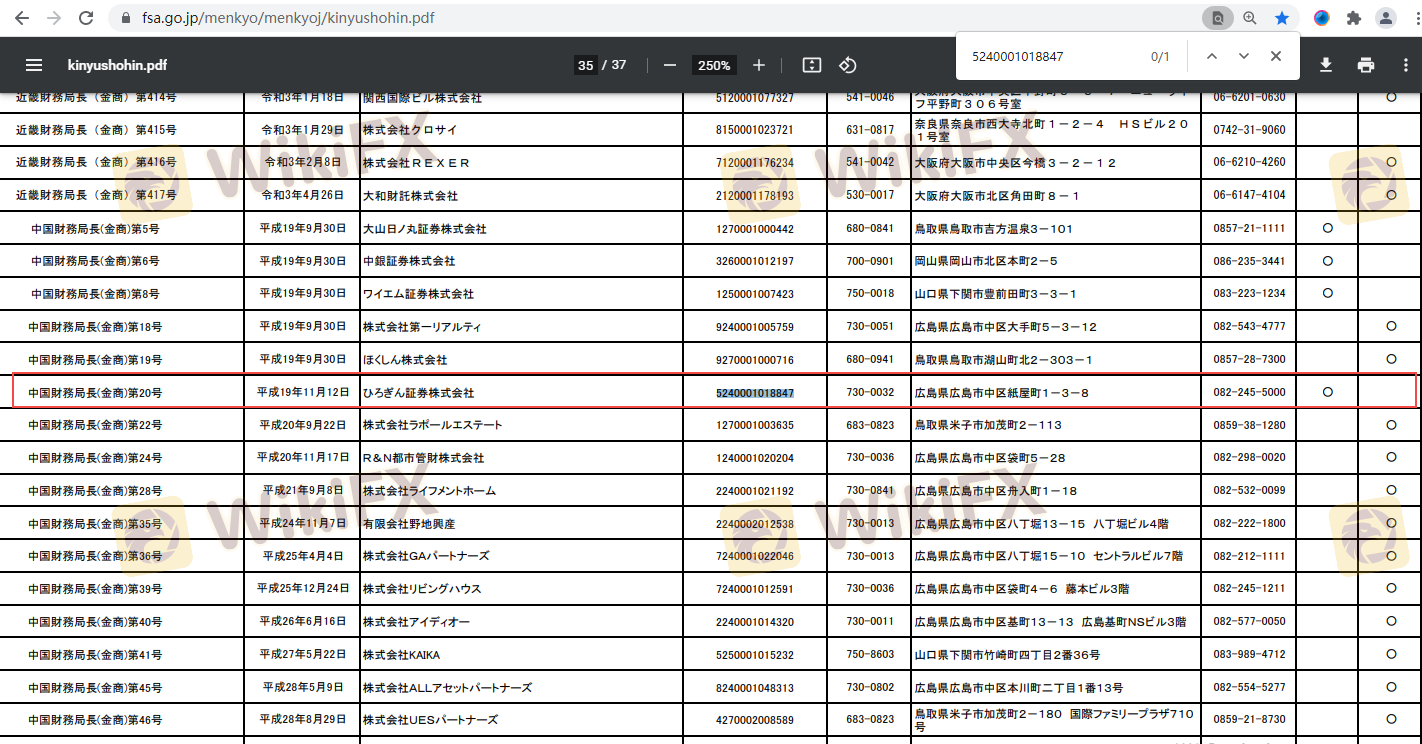Open the Chrome extensions puzzle icon
The image size is (1422, 744).
[x=1354, y=18]
